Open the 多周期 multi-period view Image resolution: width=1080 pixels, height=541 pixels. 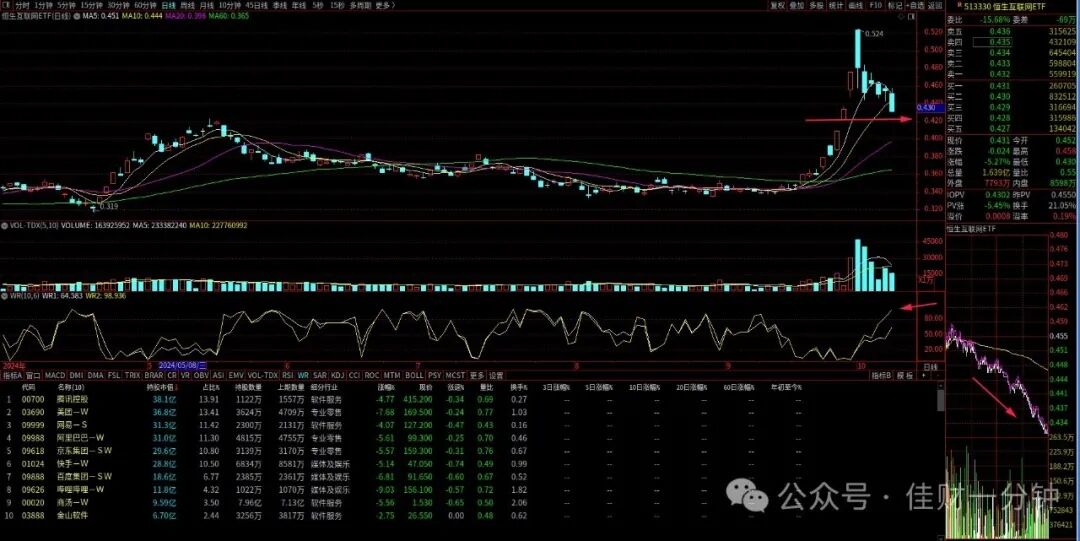point(360,5)
